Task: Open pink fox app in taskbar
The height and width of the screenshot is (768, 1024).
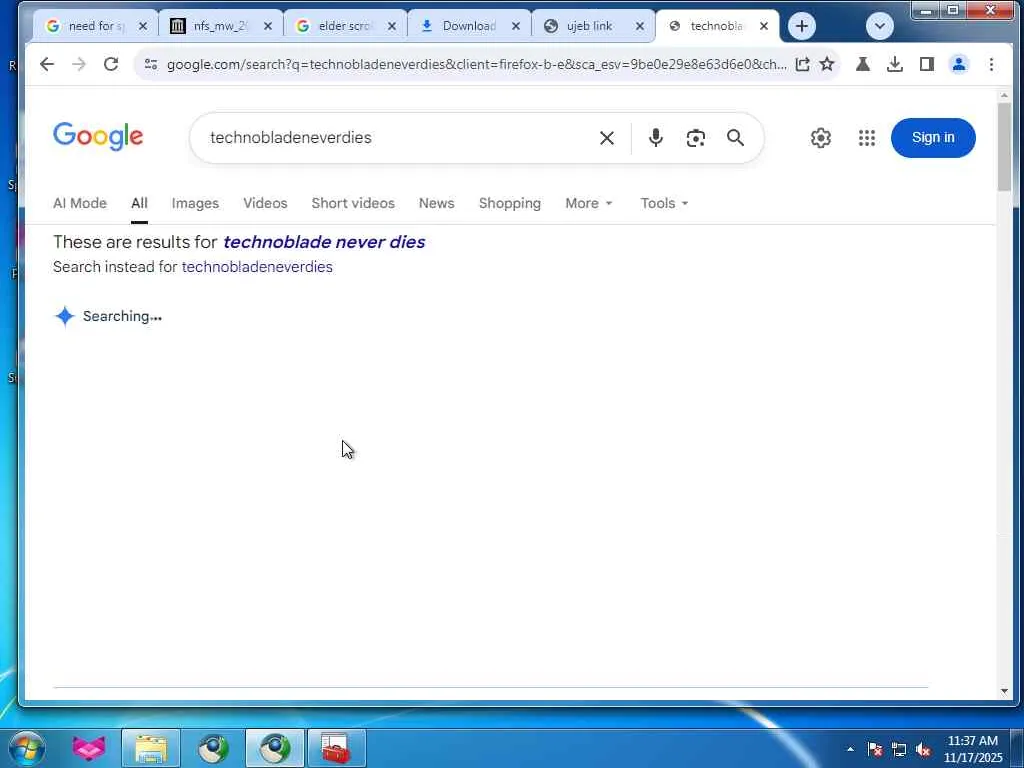Action: (89, 748)
